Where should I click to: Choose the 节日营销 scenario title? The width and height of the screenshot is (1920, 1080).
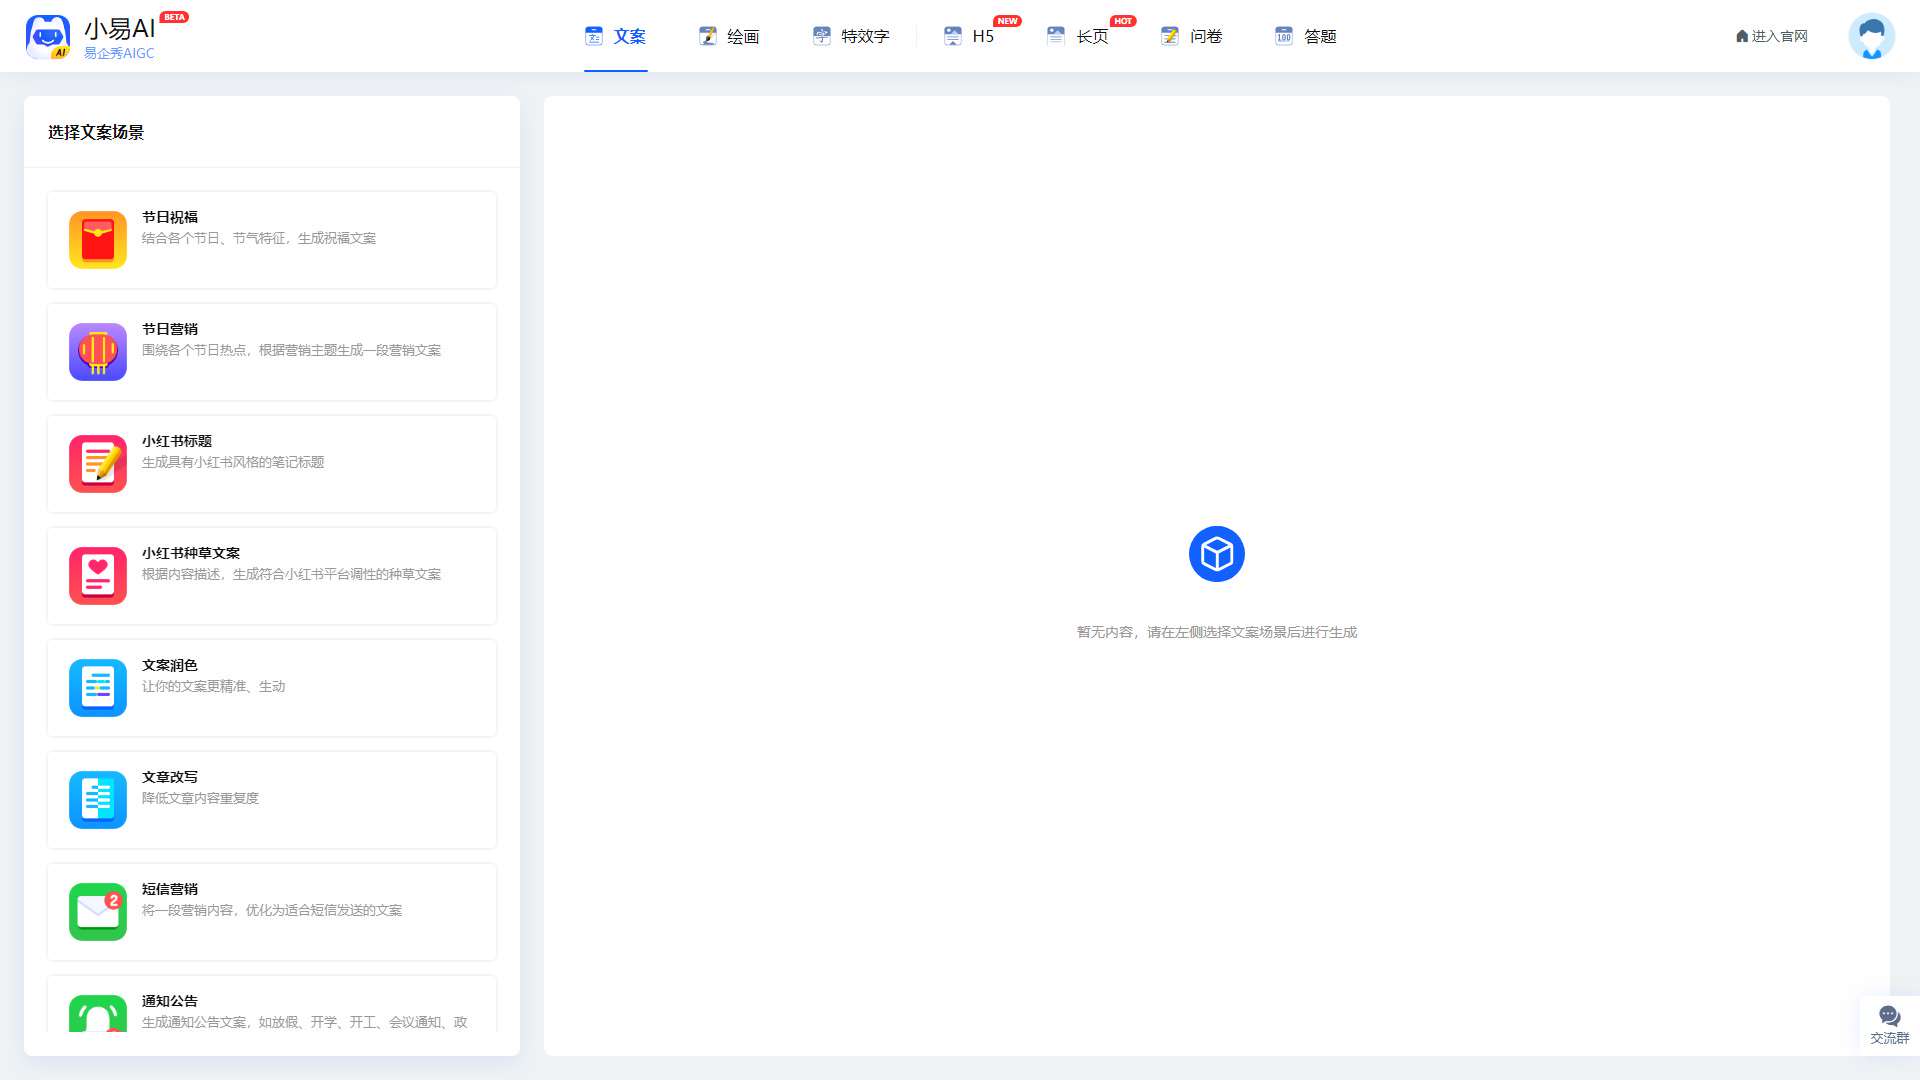pyautogui.click(x=170, y=329)
